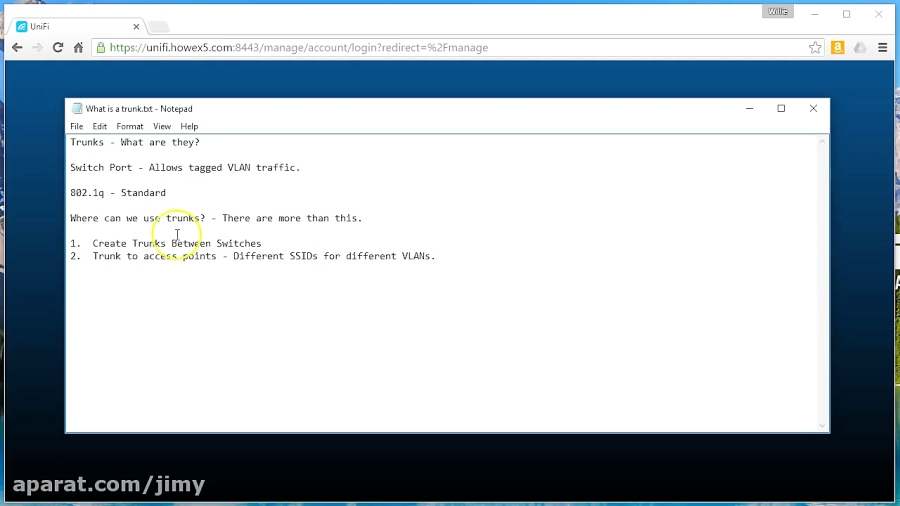
Task: Close the Chrome browser window
Action: [878, 14]
